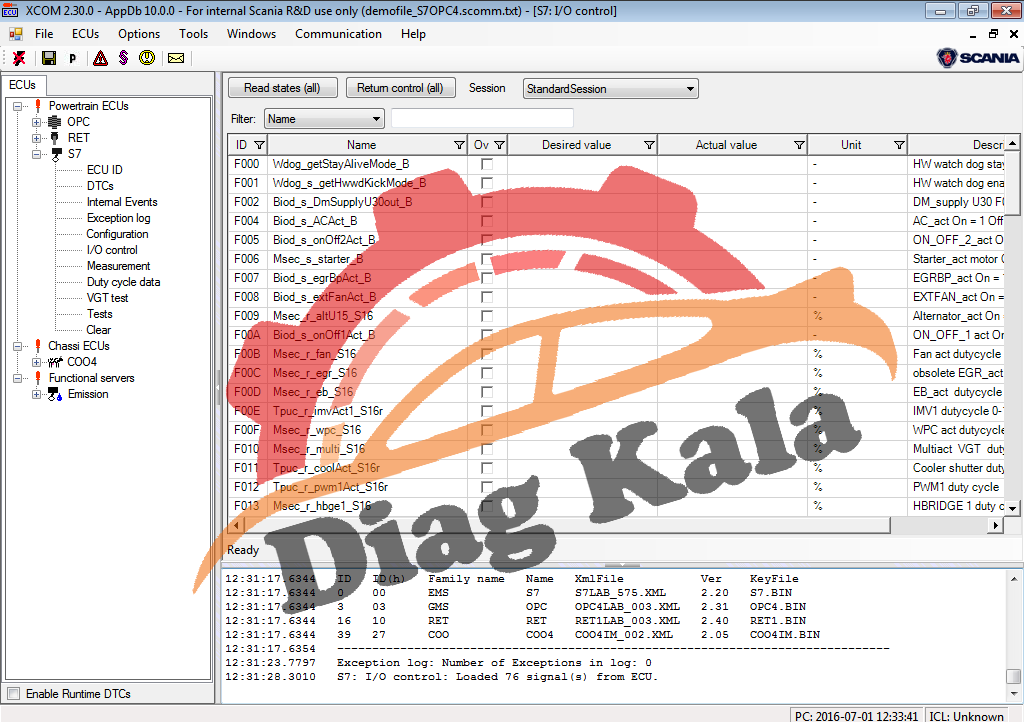The height and width of the screenshot is (722, 1024).
Task: Expand the RET tree node
Action: pyautogui.click(x=37, y=138)
